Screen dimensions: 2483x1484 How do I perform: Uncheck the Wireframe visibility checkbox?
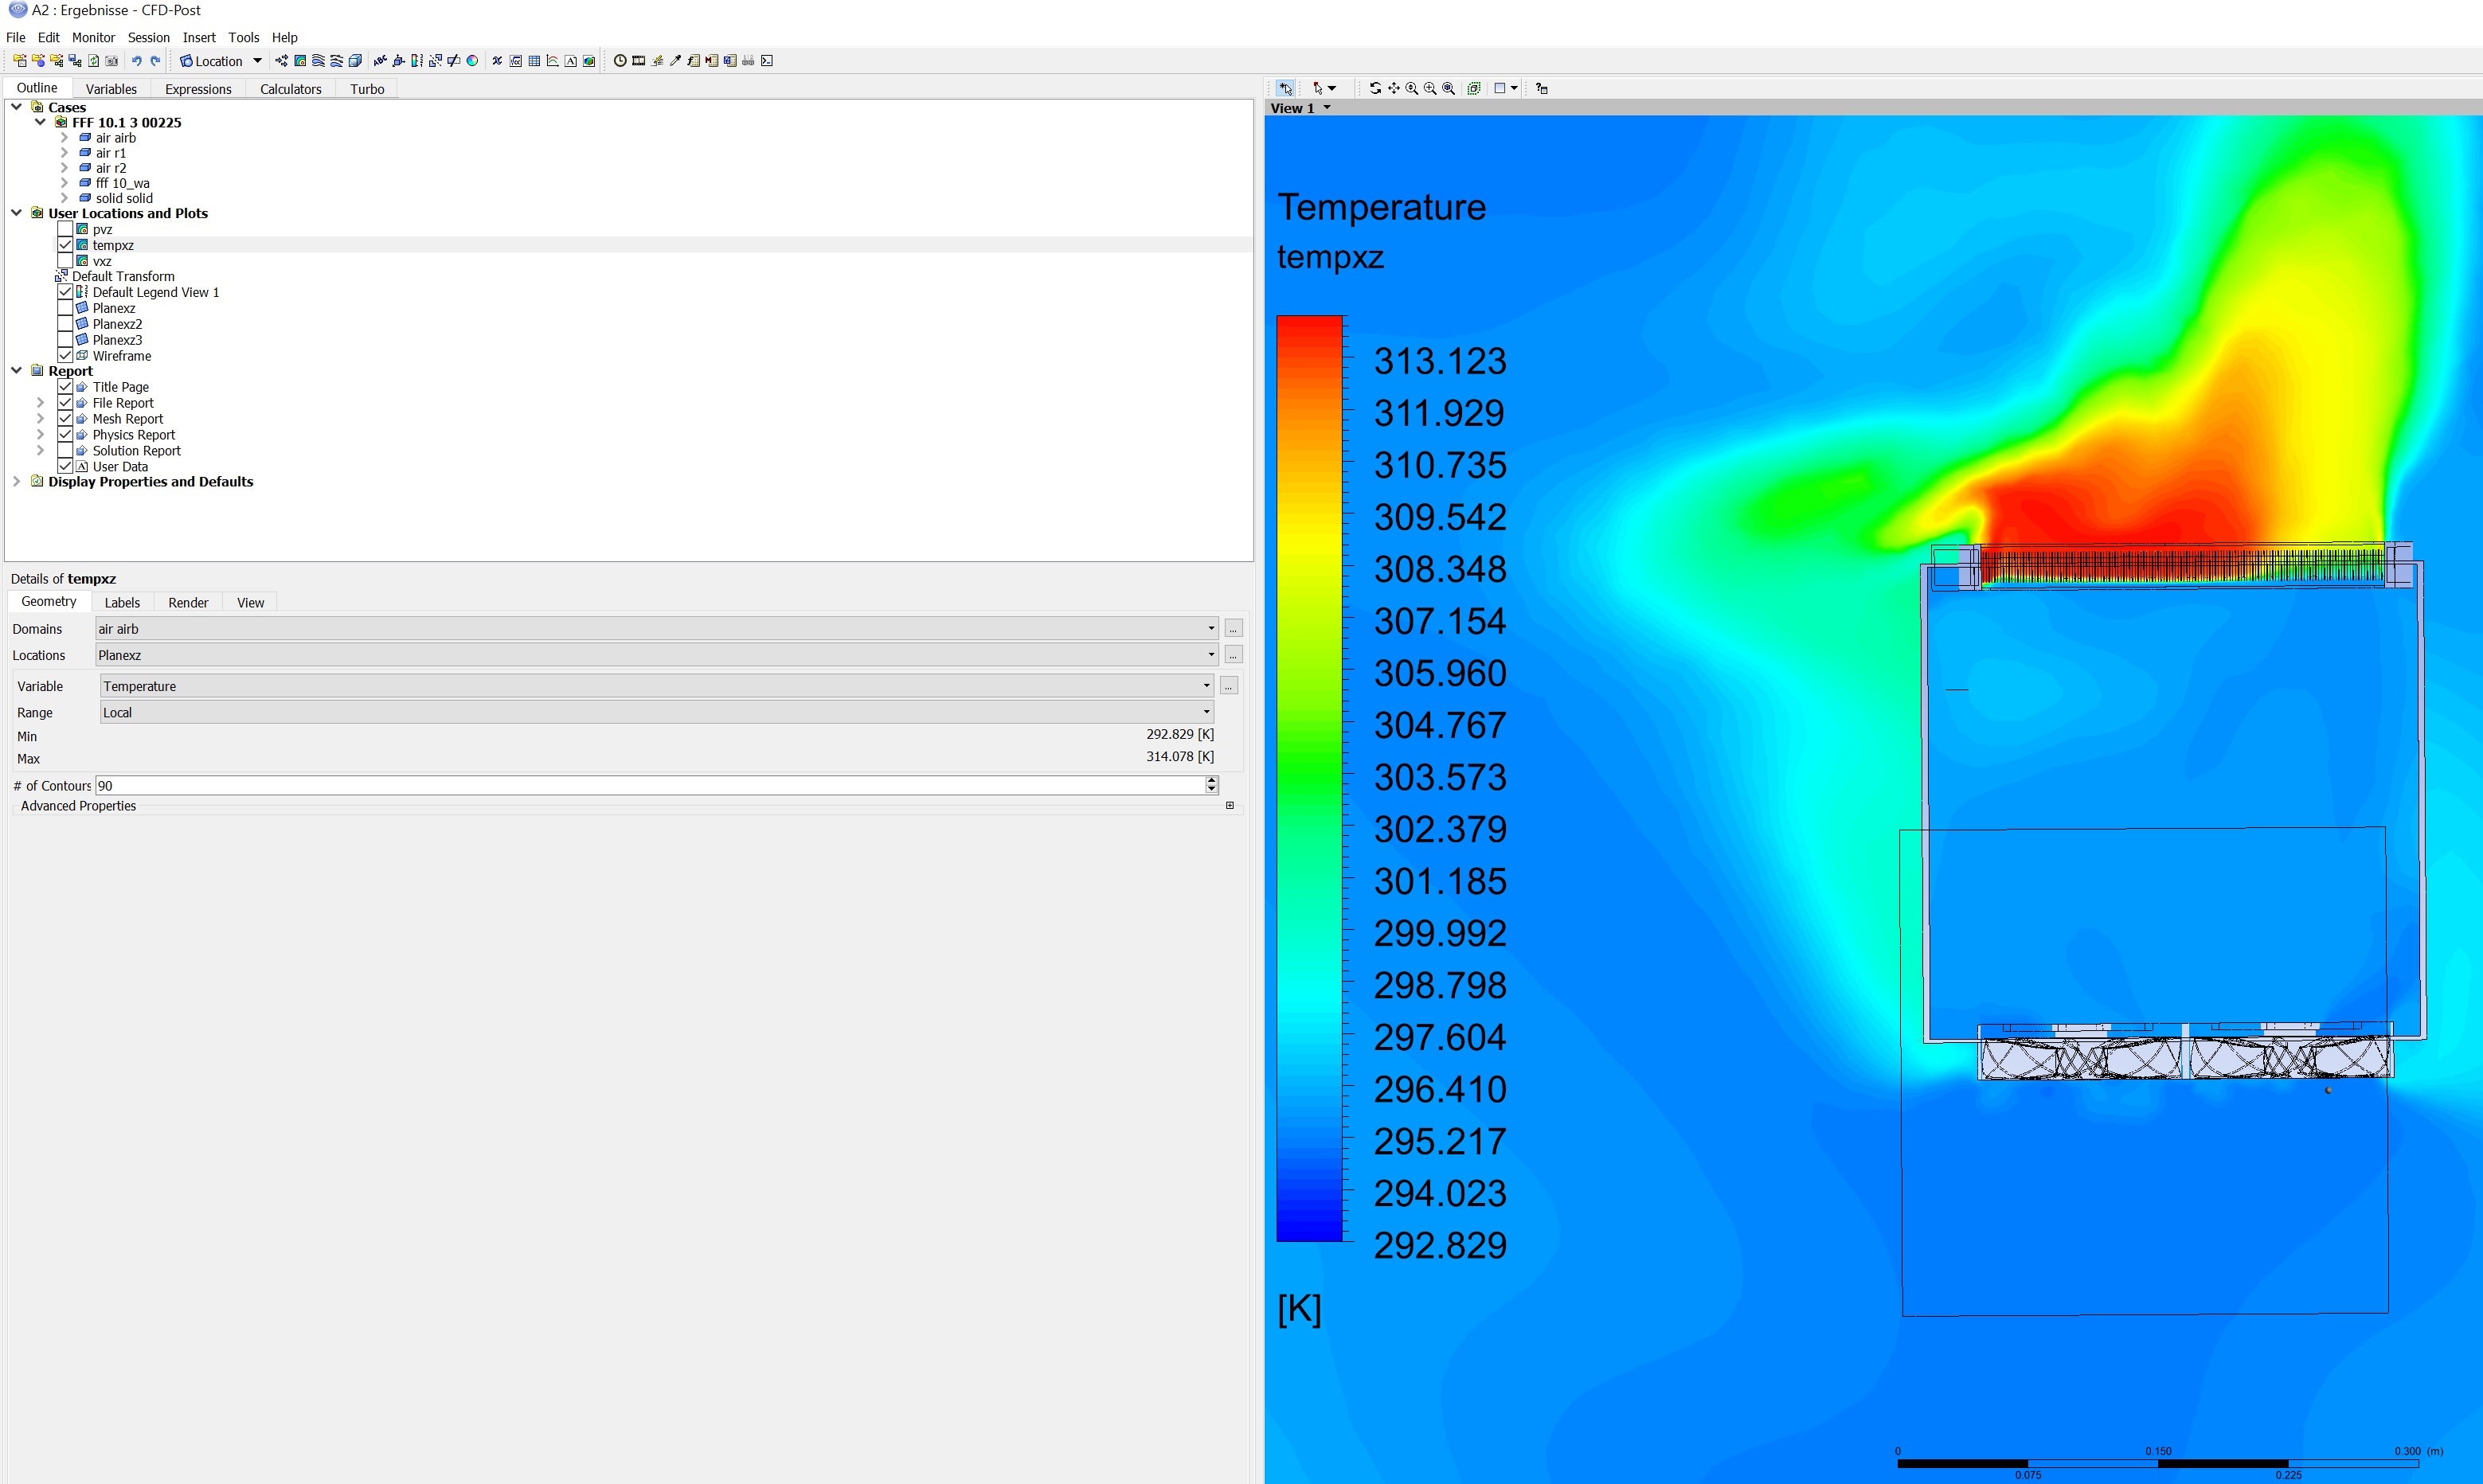(x=65, y=356)
